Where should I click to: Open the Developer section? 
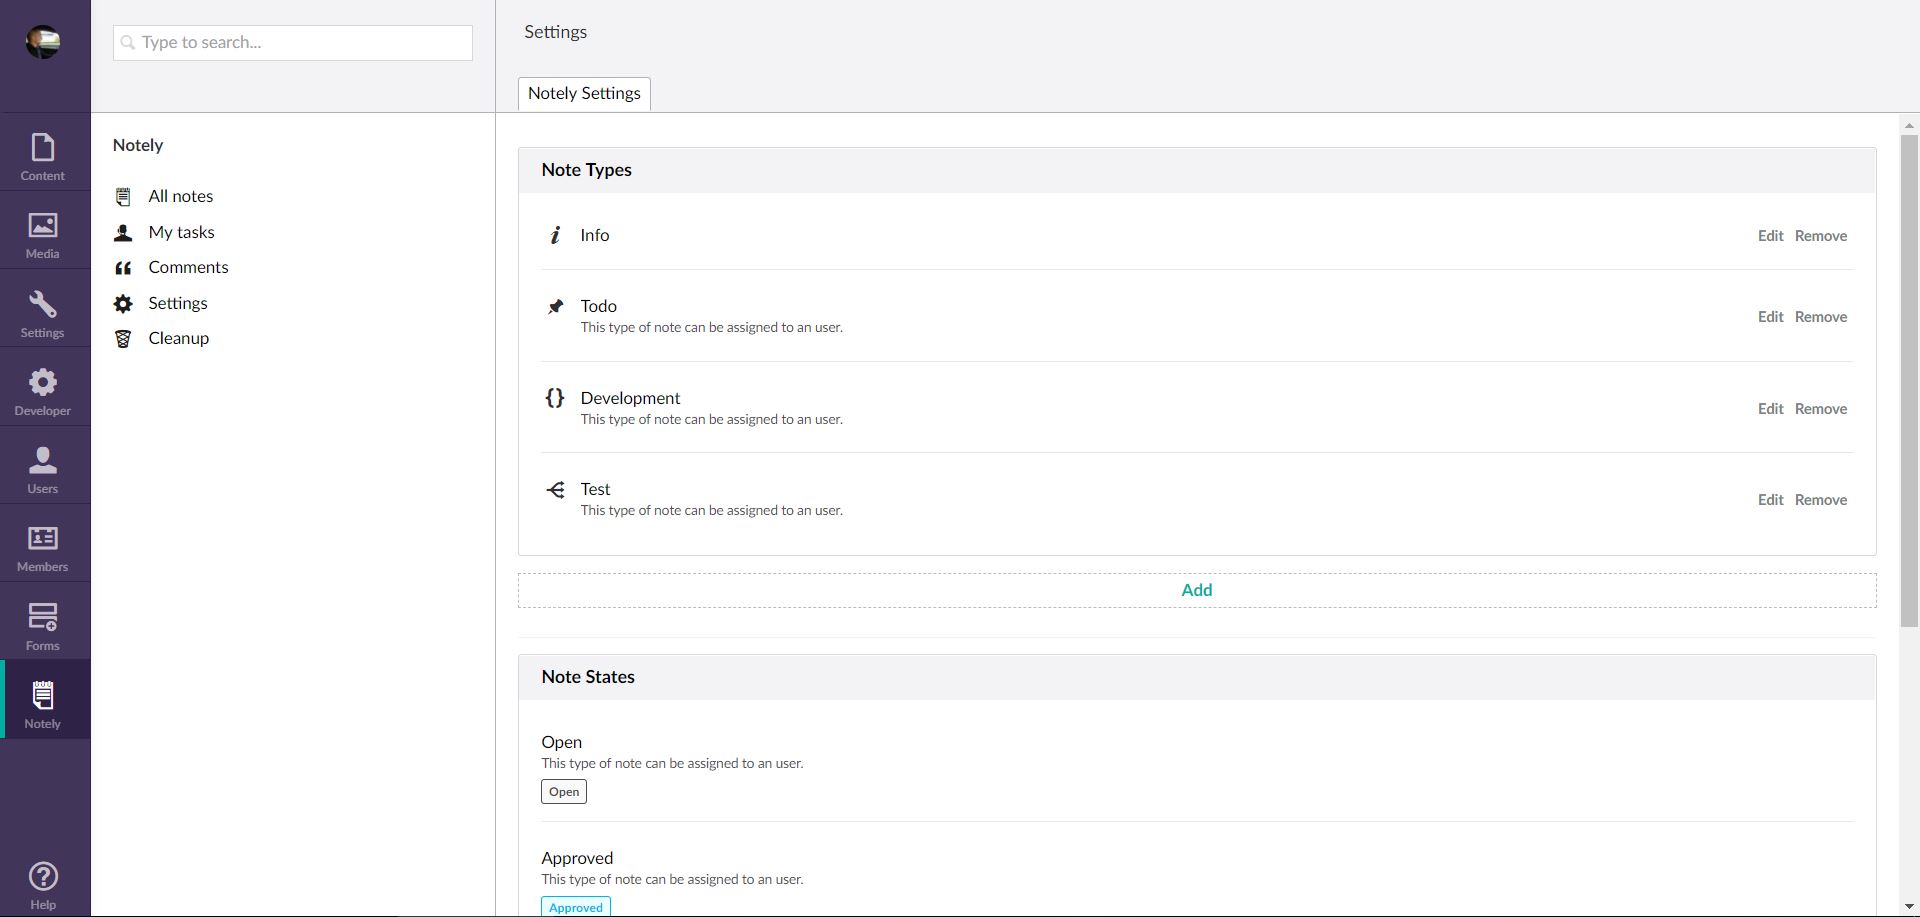pyautogui.click(x=43, y=392)
